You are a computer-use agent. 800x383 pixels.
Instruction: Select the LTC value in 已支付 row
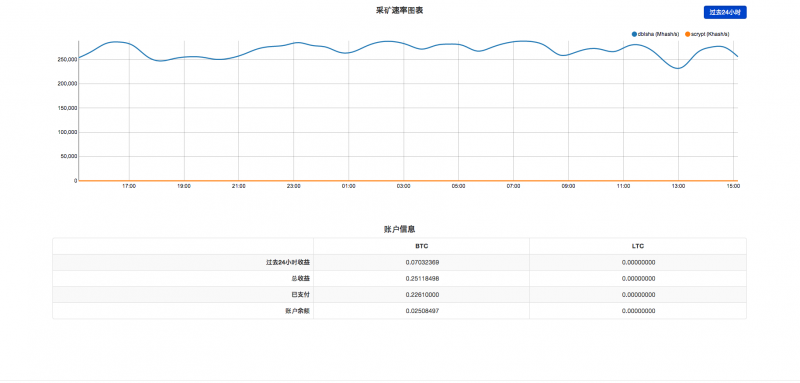(x=638, y=295)
